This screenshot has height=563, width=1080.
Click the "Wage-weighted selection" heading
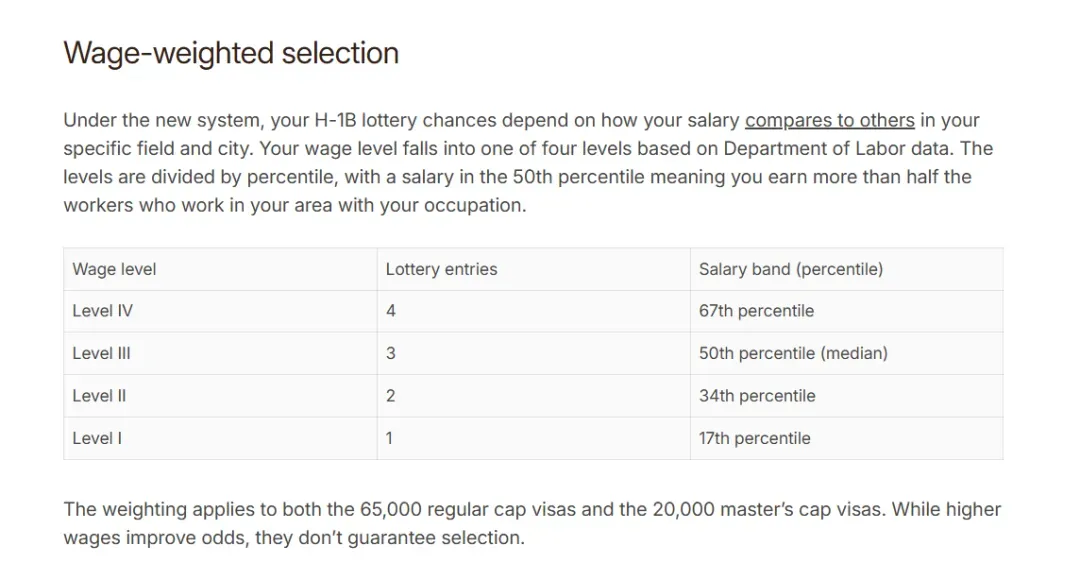(x=231, y=53)
